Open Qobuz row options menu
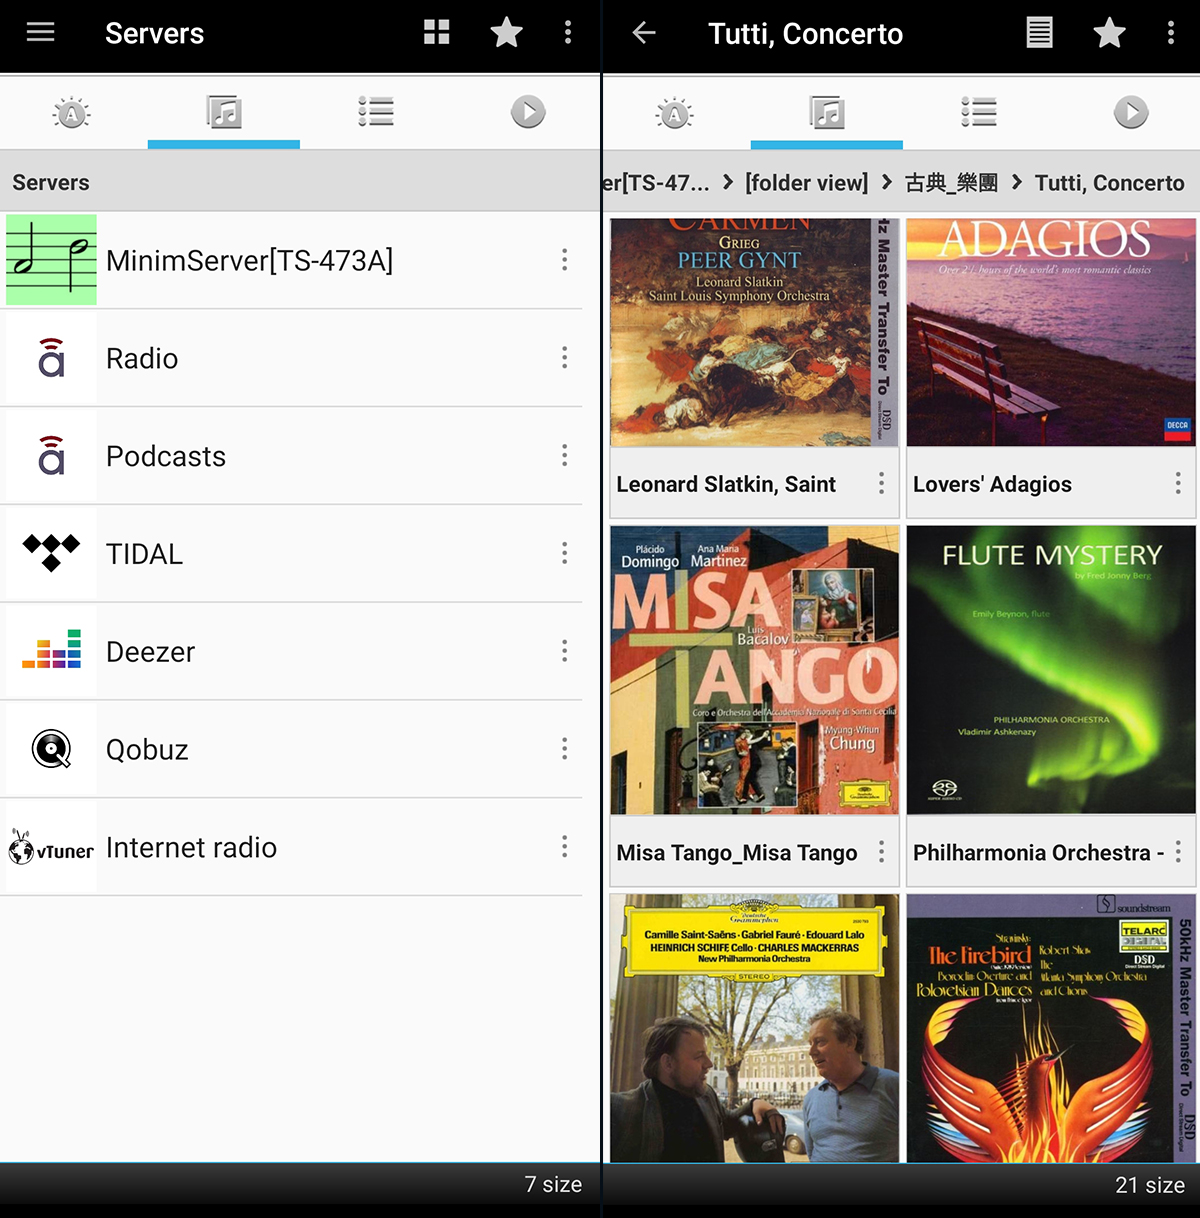This screenshot has width=1200, height=1218. (565, 750)
